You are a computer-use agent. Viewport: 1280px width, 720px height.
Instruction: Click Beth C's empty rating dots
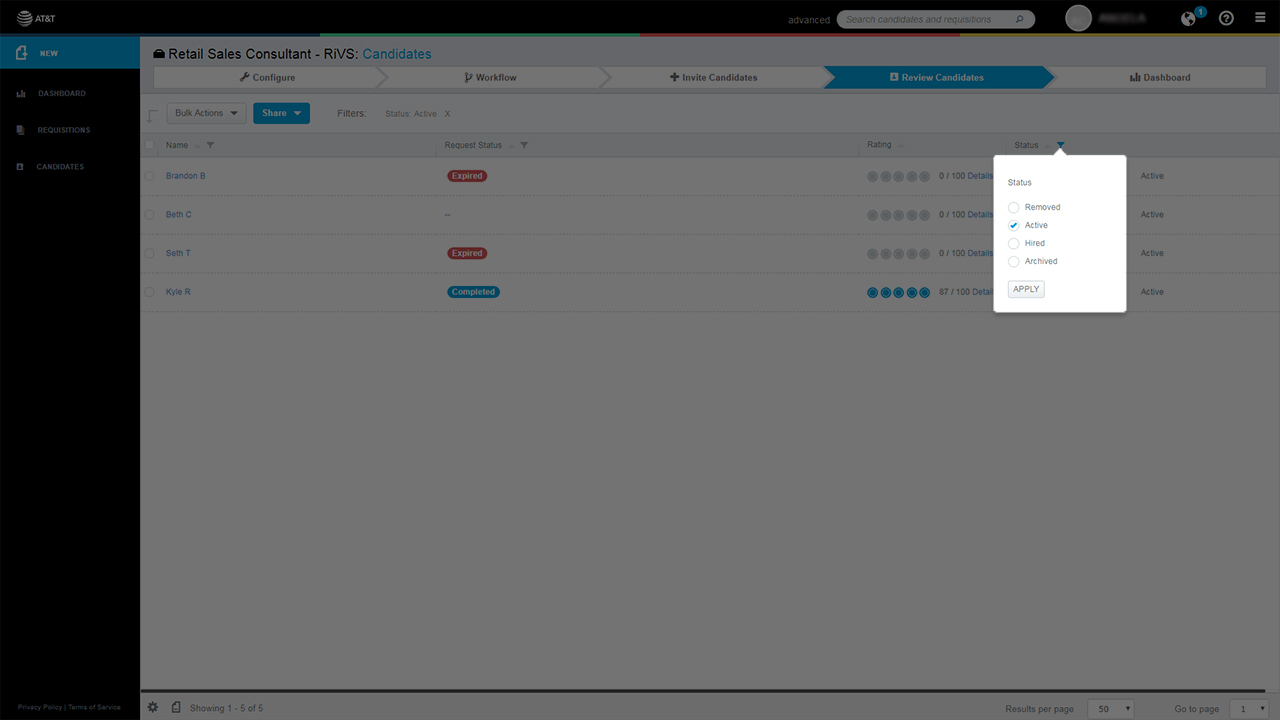click(x=899, y=214)
